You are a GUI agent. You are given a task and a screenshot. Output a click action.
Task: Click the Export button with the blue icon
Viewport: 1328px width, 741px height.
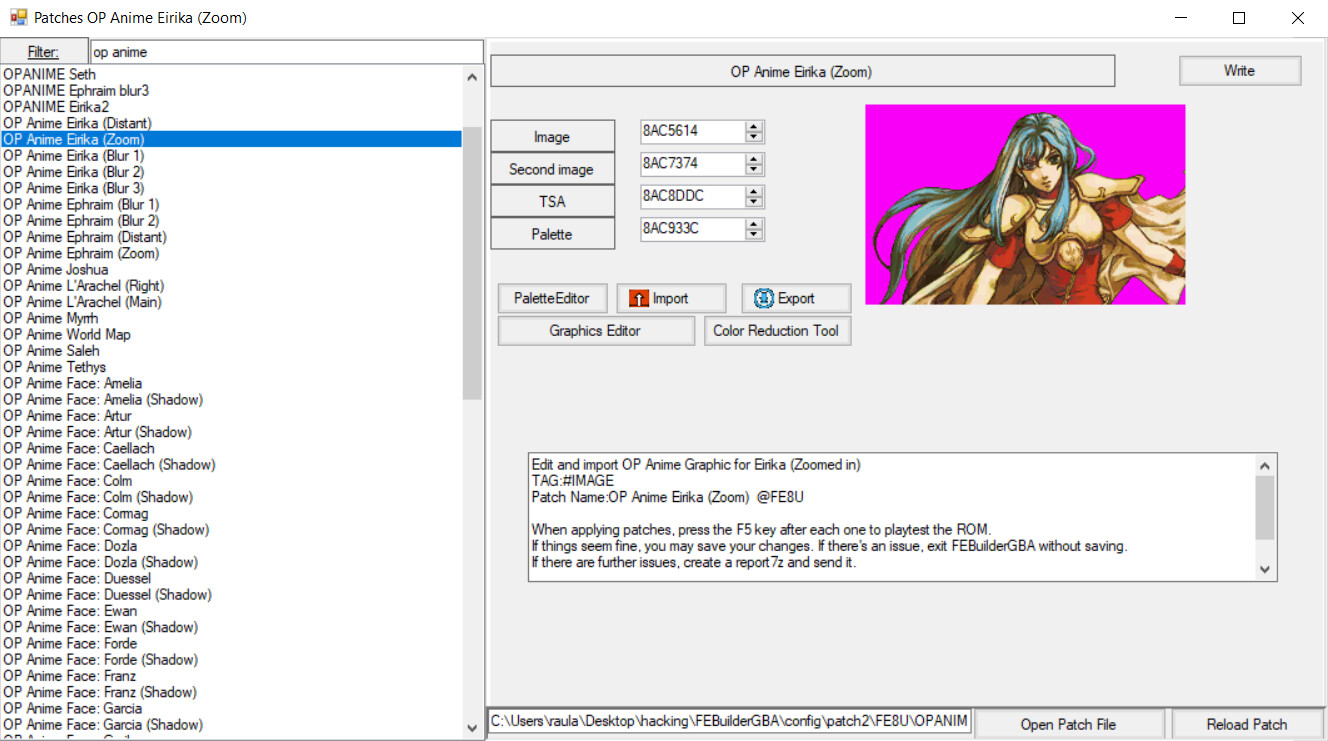pyautogui.click(x=796, y=298)
